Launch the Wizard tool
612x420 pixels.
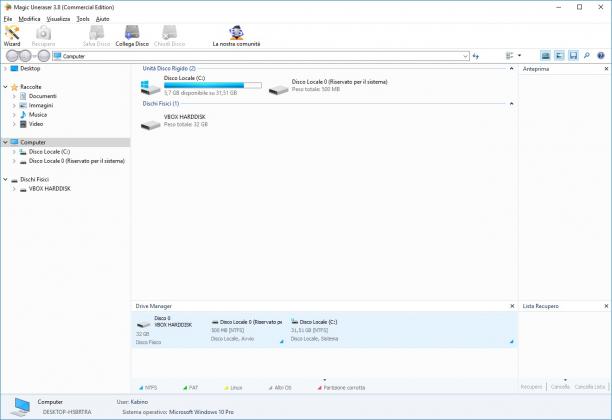coord(12,36)
